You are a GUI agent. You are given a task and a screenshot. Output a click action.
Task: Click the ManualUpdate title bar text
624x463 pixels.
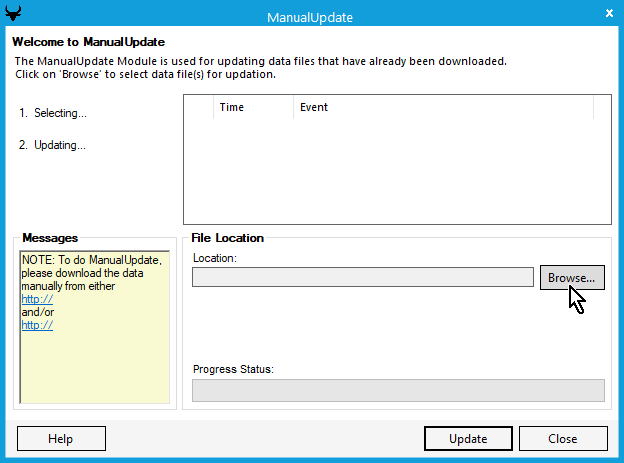pyautogui.click(x=310, y=17)
